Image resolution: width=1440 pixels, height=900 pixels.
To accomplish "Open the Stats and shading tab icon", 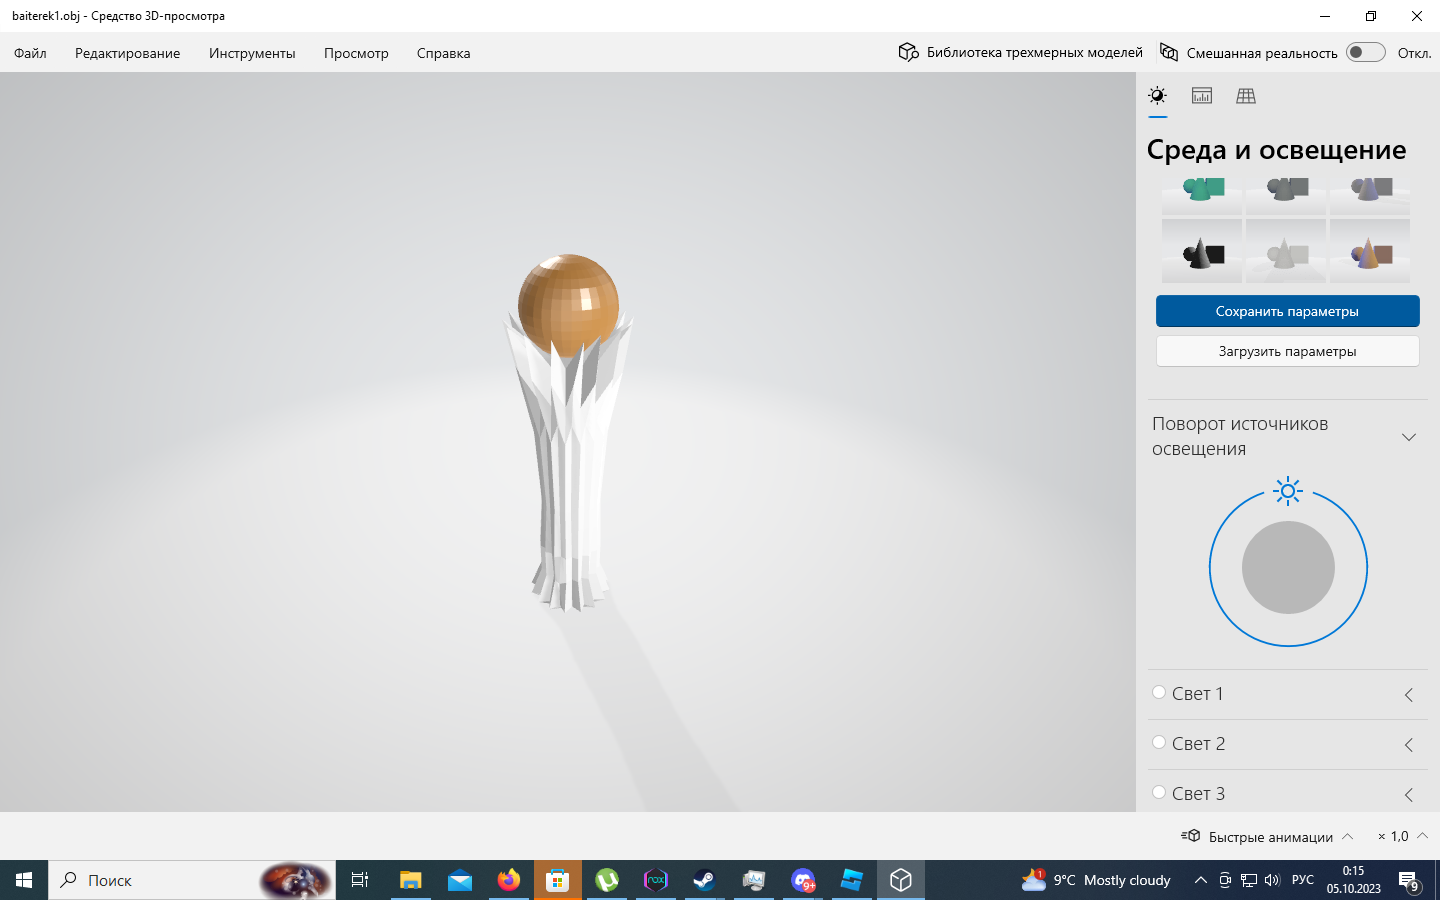I will pos(1202,96).
